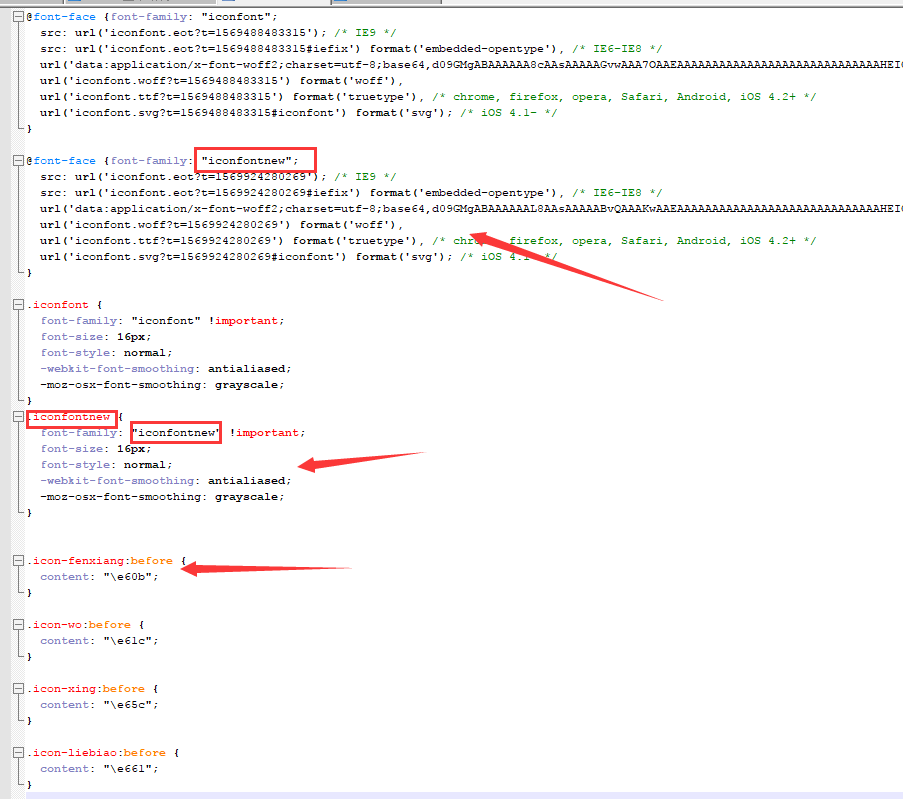Click content "\e65c" value
The width and height of the screenshot is (903, 799).
(128, 705)
